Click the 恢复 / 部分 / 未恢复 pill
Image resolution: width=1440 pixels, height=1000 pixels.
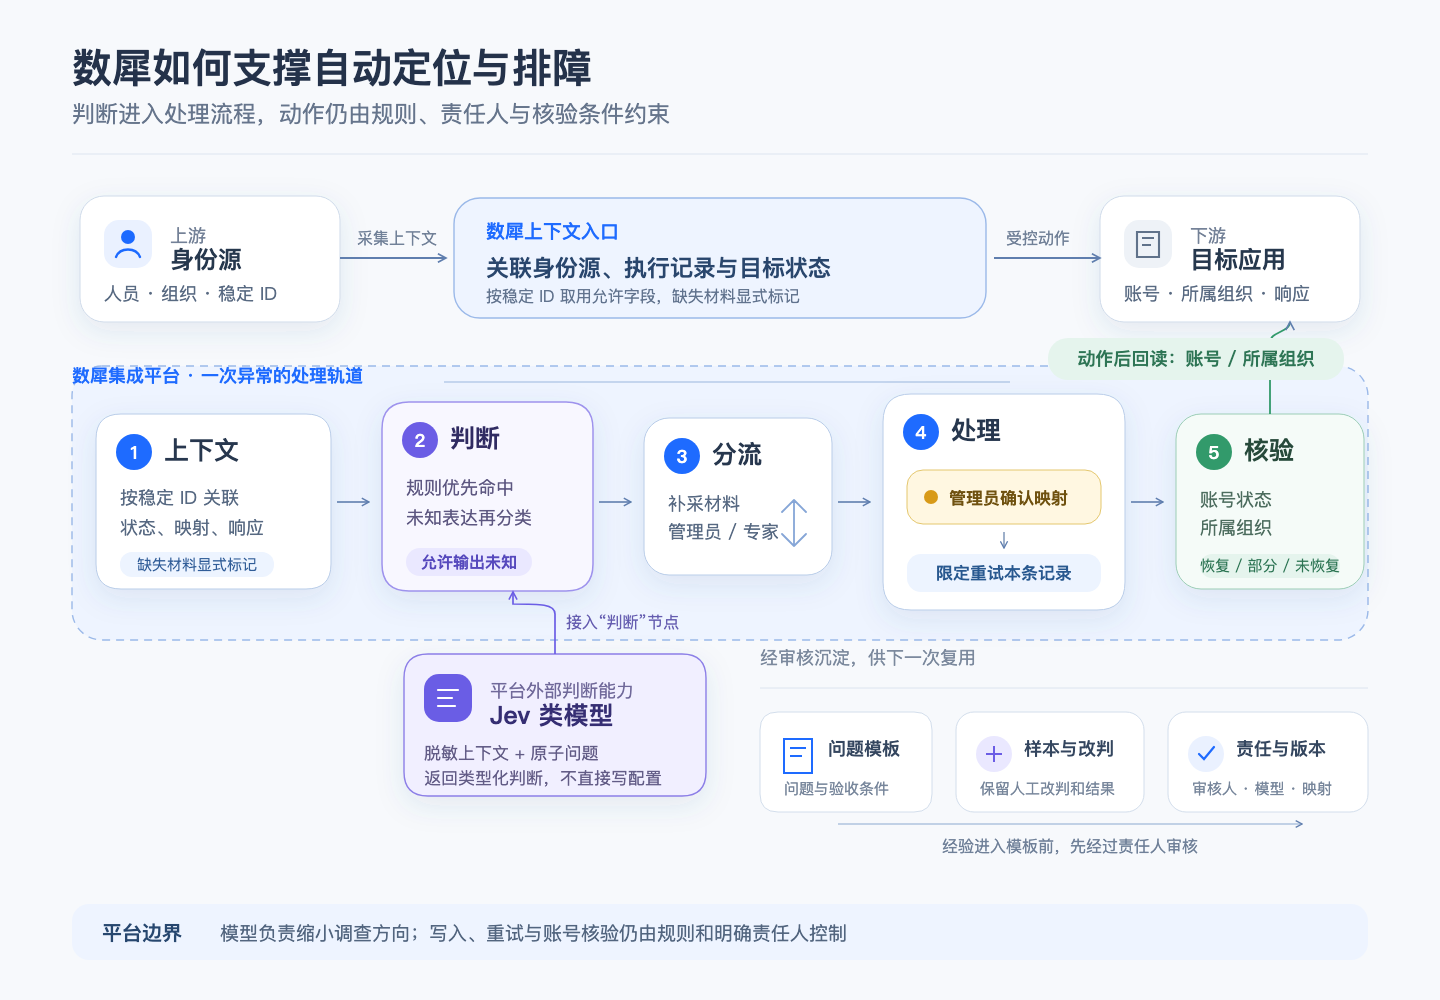tap(1270, 566)
